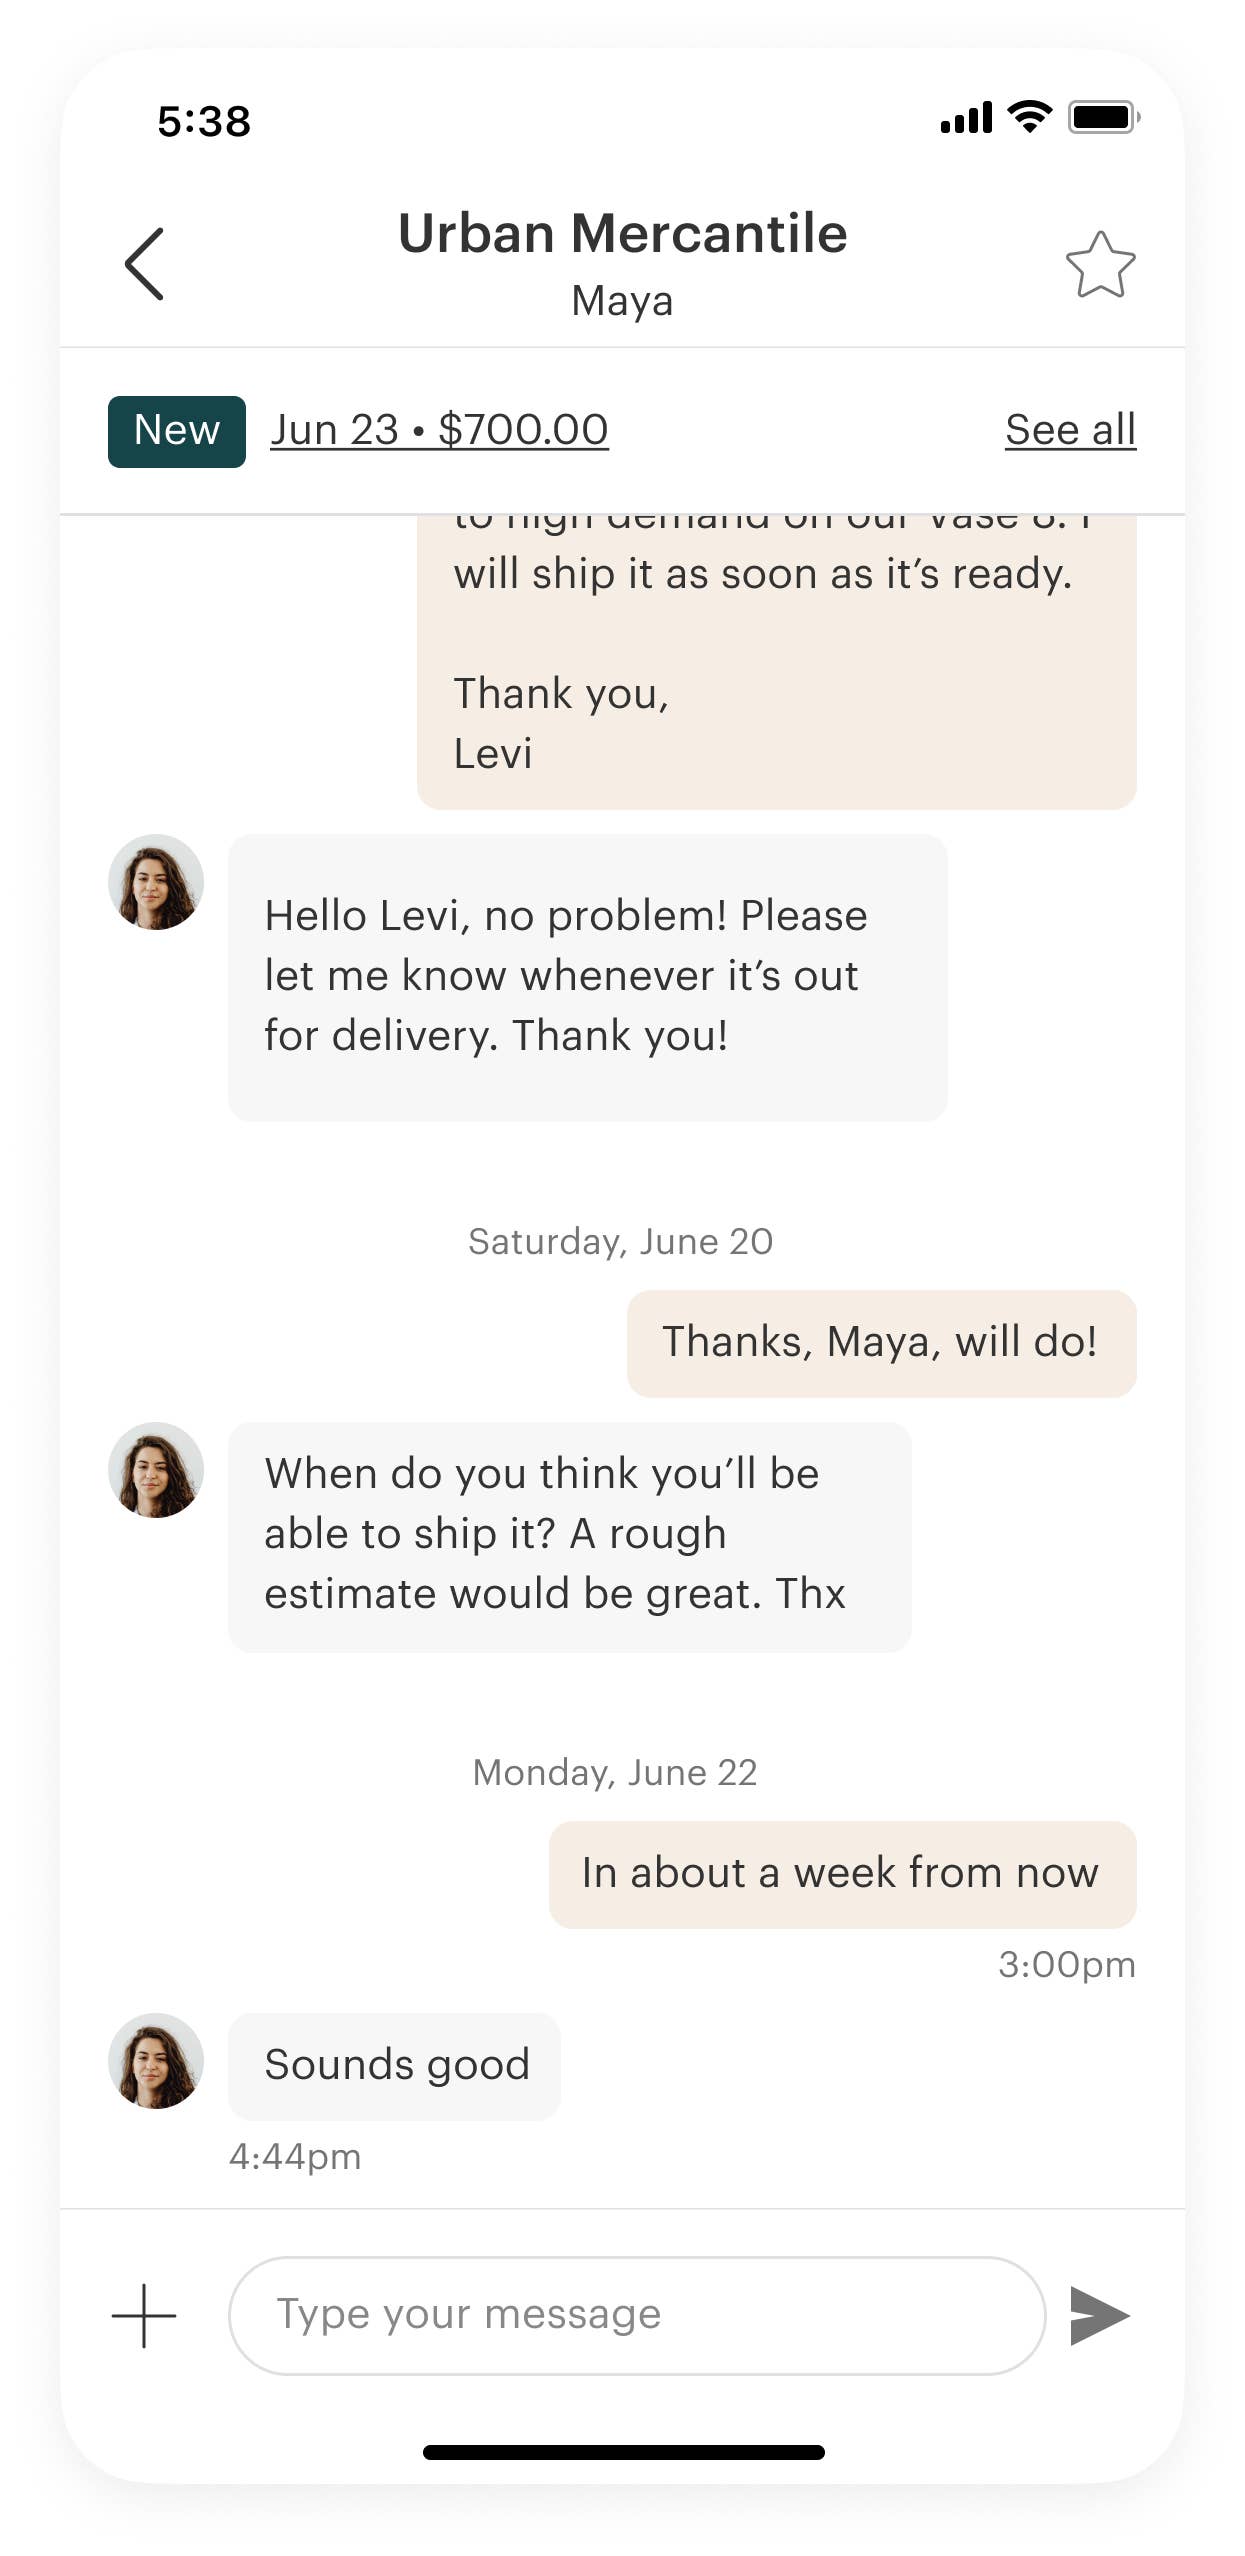This screenshot has height=2556, width=1245.
Task: Tap the back arrow icon
Action: (x=145, y=264)
